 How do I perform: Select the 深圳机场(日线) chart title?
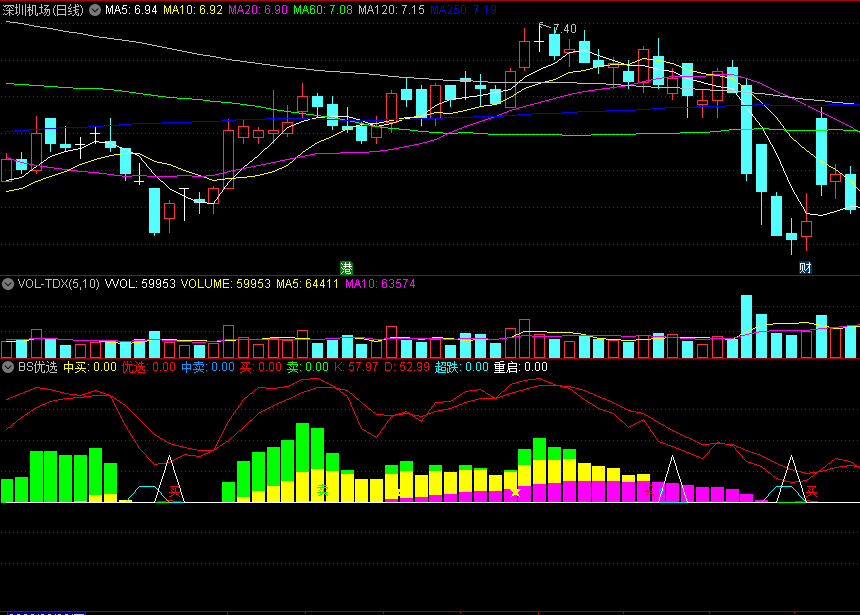43,10
